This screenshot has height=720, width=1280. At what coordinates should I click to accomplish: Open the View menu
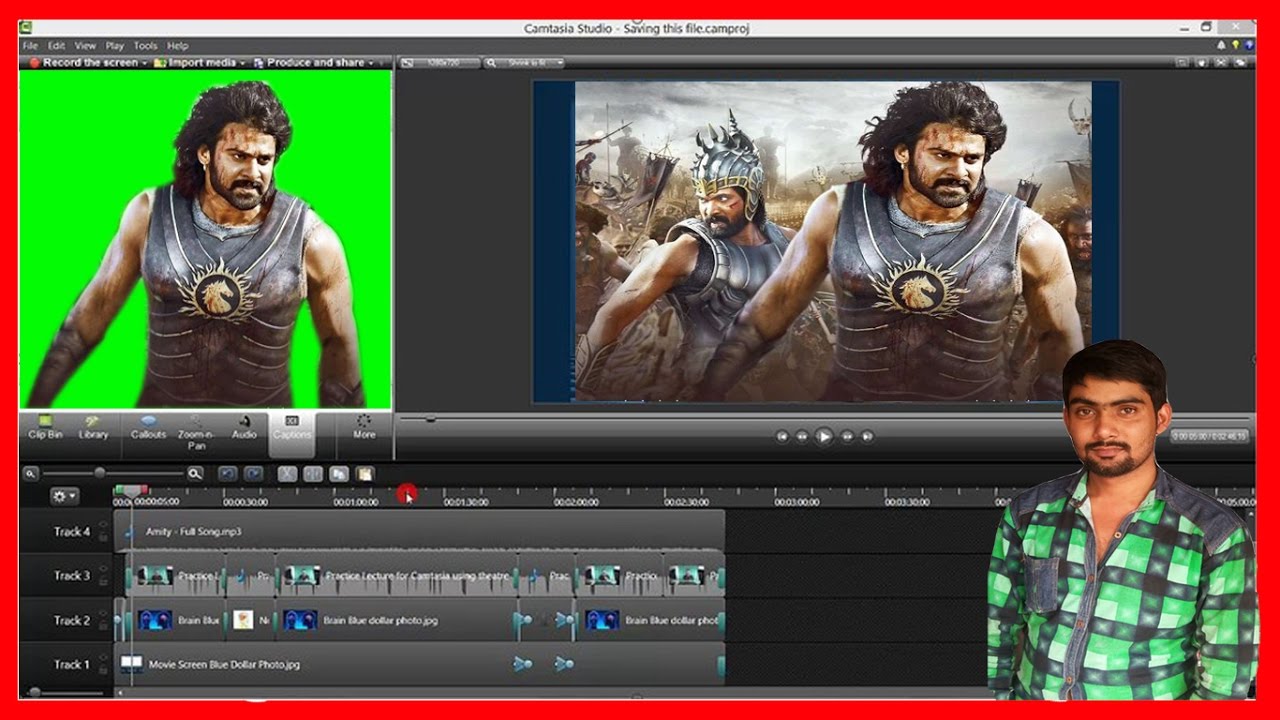click(85, 46)
